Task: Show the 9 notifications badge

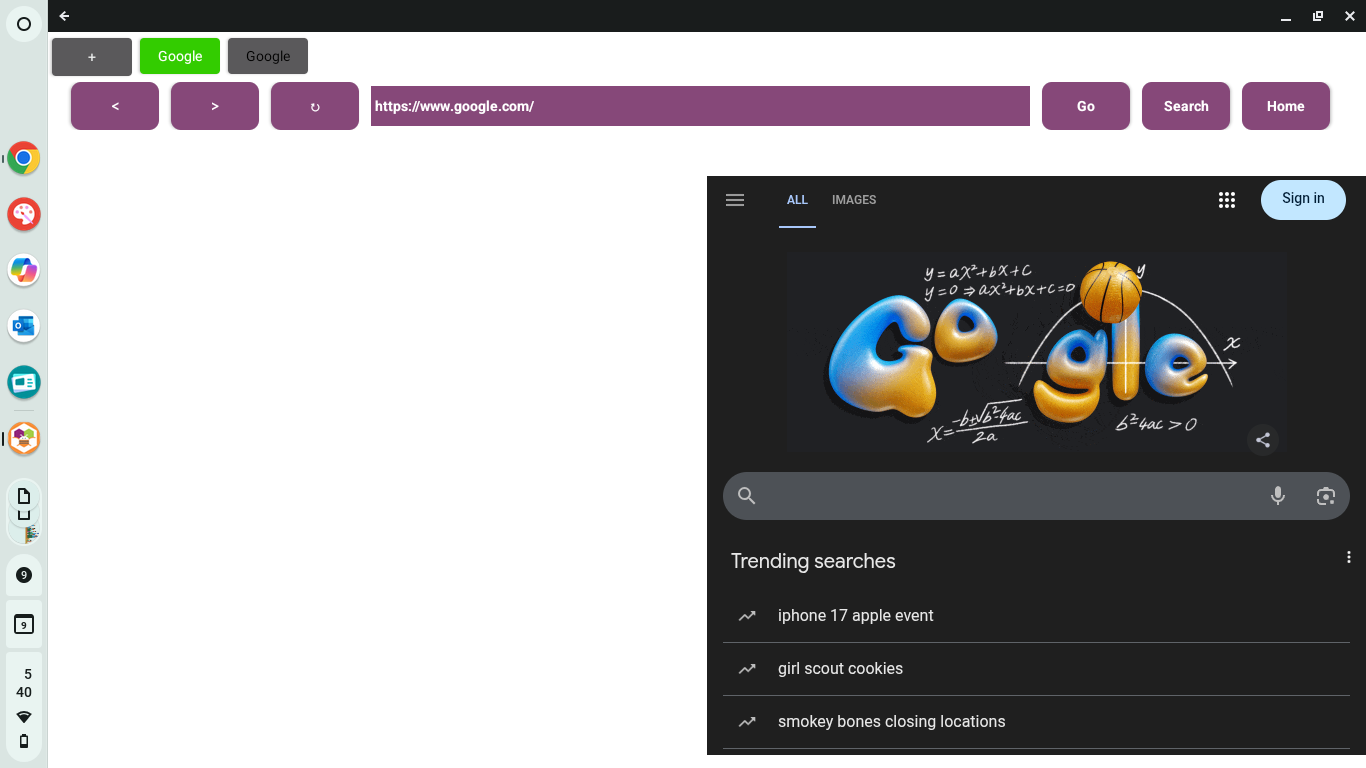Action: tap(24, 575)
